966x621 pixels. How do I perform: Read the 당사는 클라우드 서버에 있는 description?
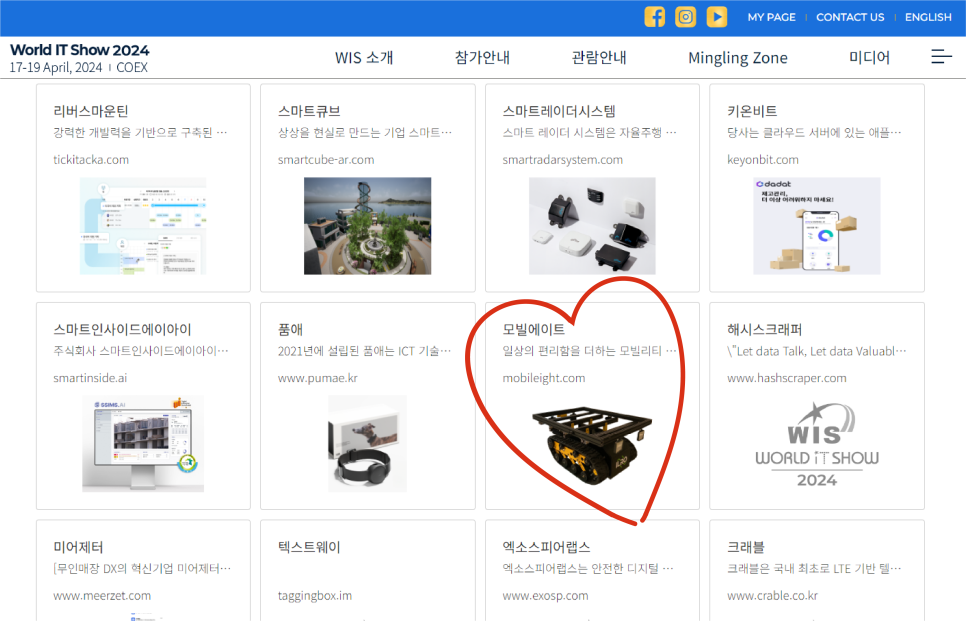[814, 132]
